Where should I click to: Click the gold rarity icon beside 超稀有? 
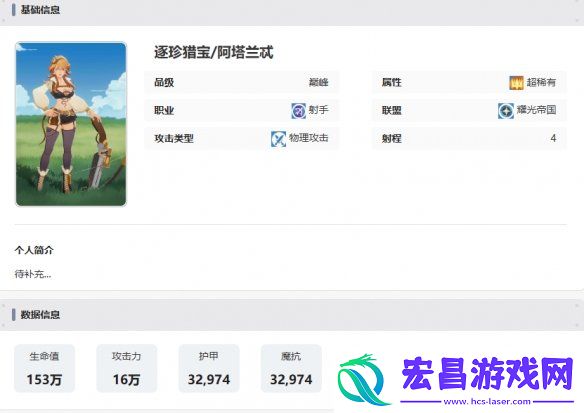(x=516, y=82)
